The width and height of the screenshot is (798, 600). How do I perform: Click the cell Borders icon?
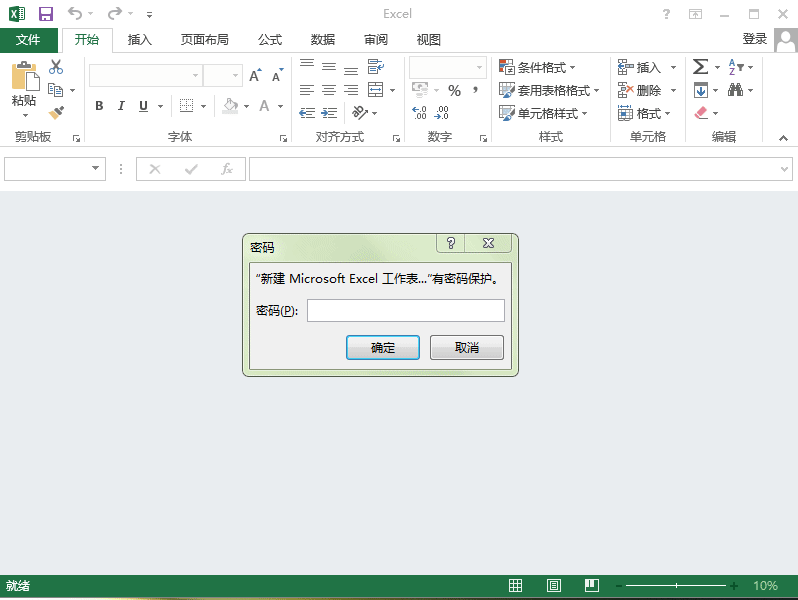pos(187,106)
